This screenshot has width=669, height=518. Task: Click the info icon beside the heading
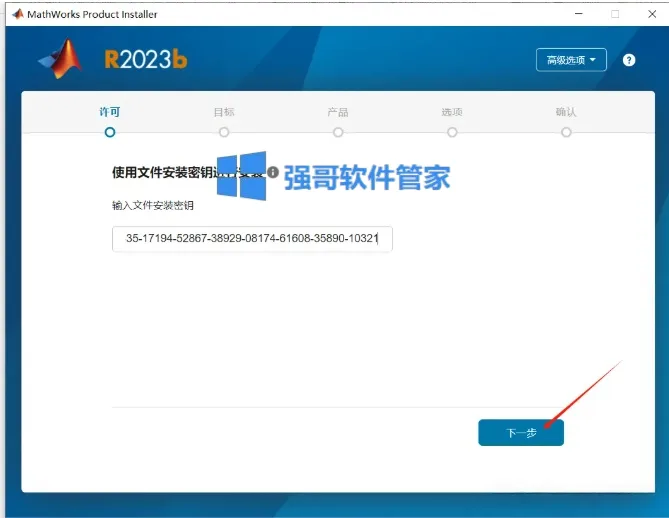click(273, 172)
